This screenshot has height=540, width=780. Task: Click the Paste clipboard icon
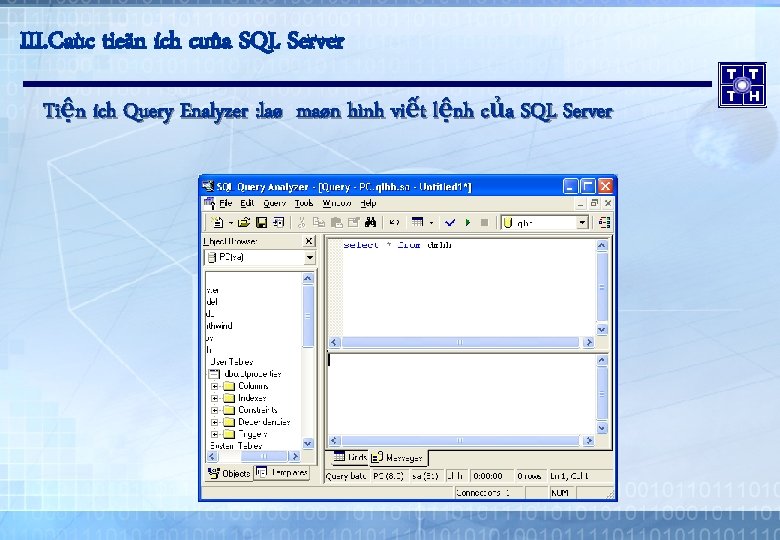[x=337, y=223]
